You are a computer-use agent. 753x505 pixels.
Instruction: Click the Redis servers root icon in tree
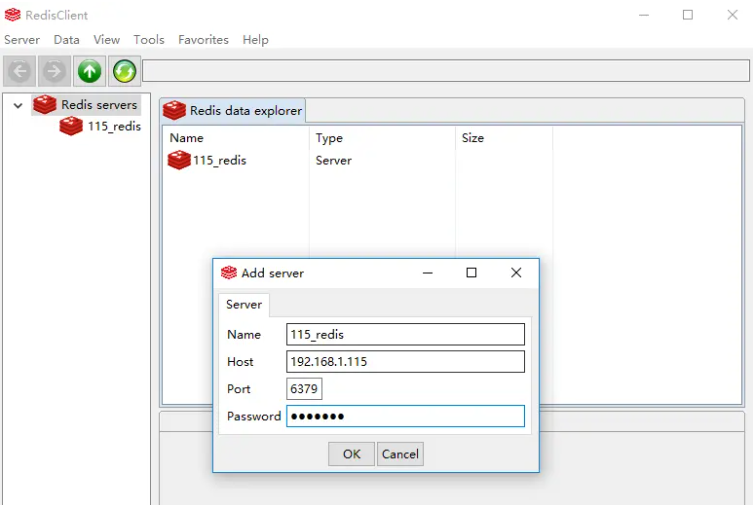[x=45, y=105]
